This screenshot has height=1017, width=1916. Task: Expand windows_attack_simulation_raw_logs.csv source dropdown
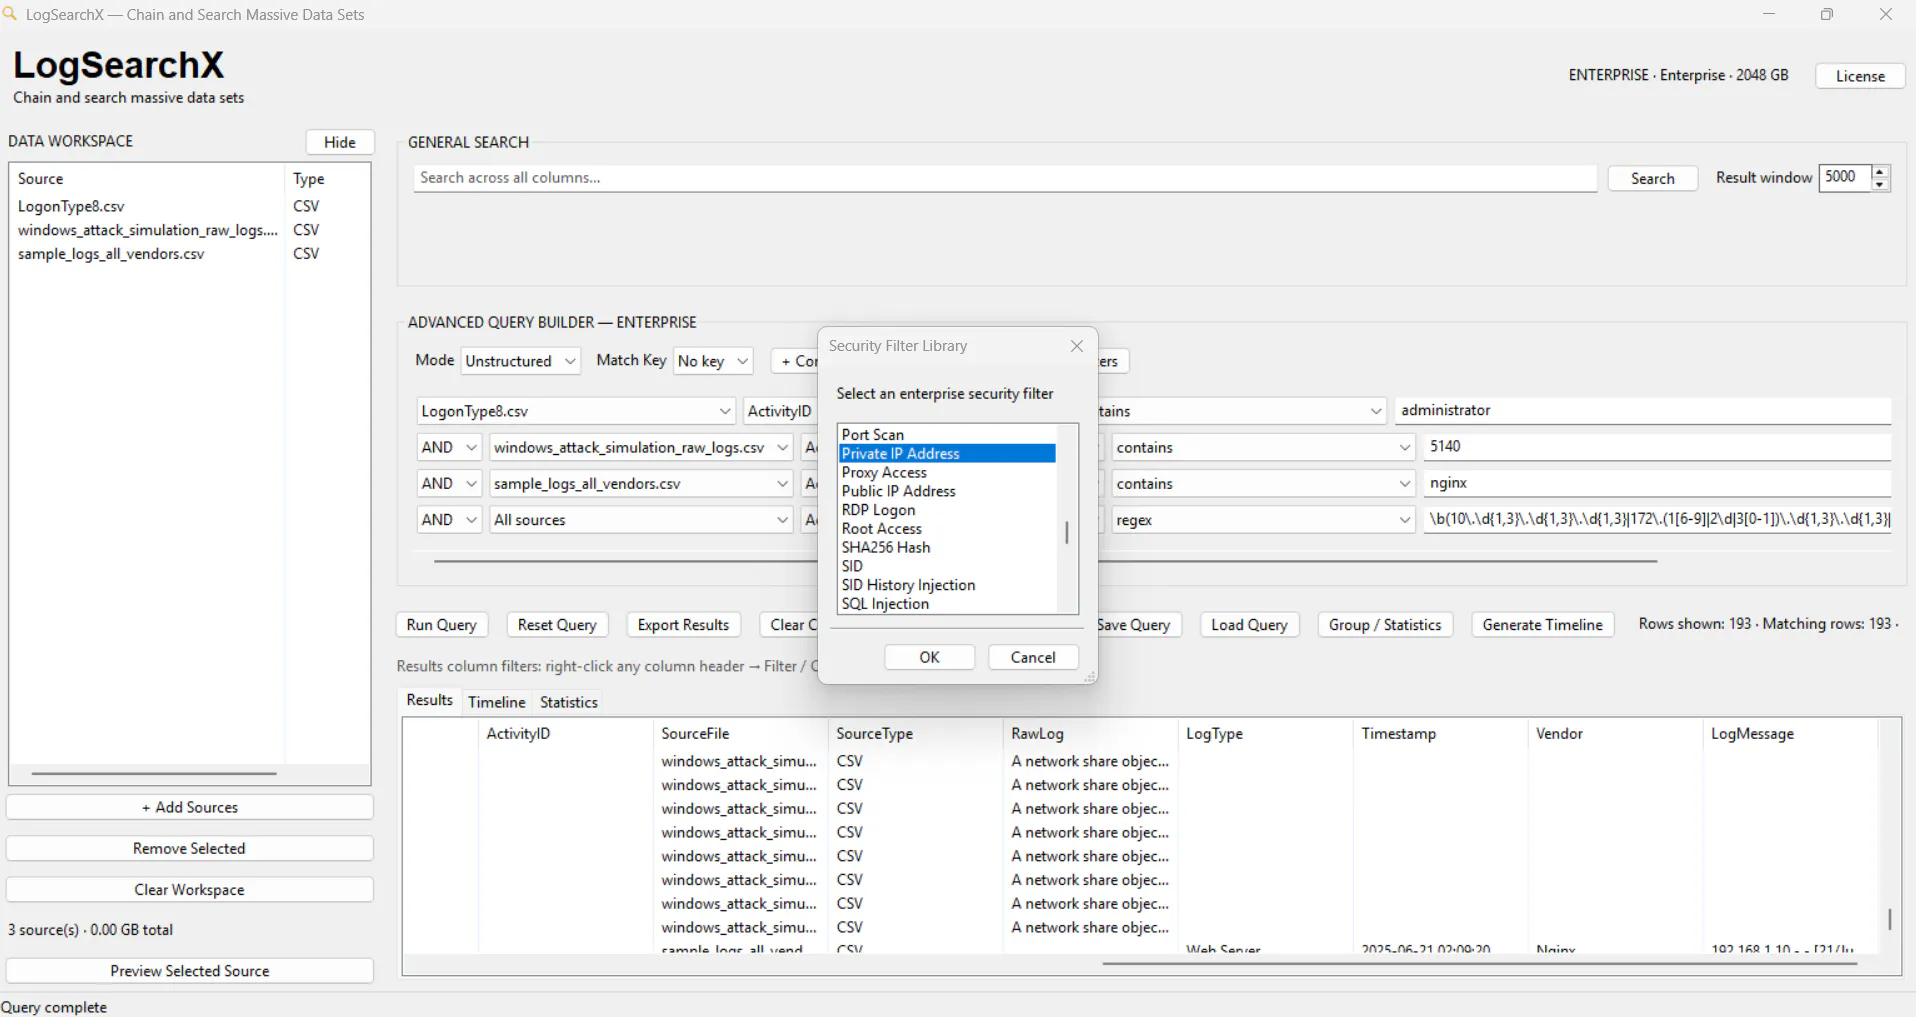[641, 448]
